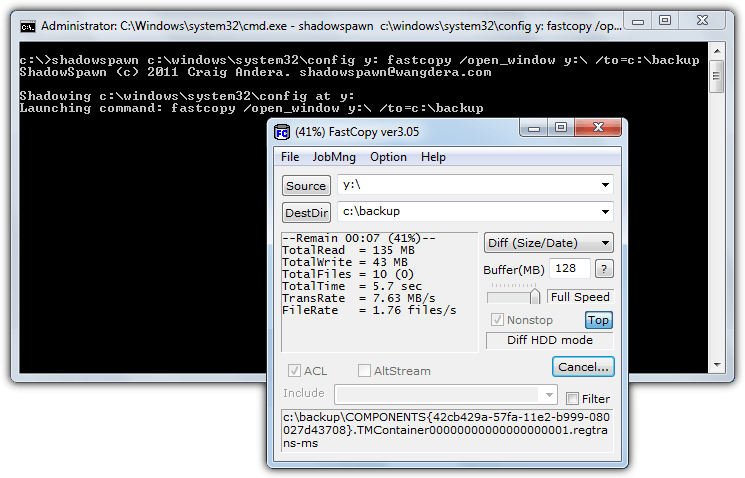The height and width of the screenshot is (478, 745).
Task: Open the Option menu
Action: click(388, 157)
